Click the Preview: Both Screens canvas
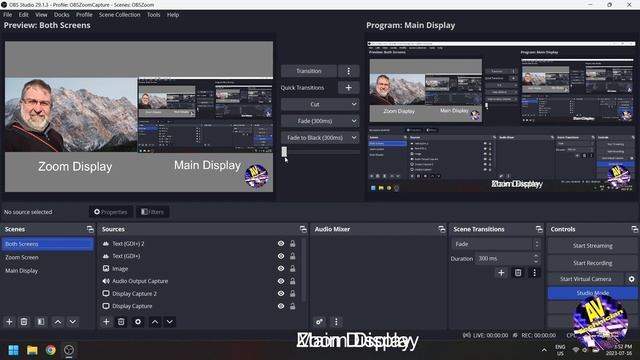This screenshot has height=360, width=640. (x=139, y=116)
